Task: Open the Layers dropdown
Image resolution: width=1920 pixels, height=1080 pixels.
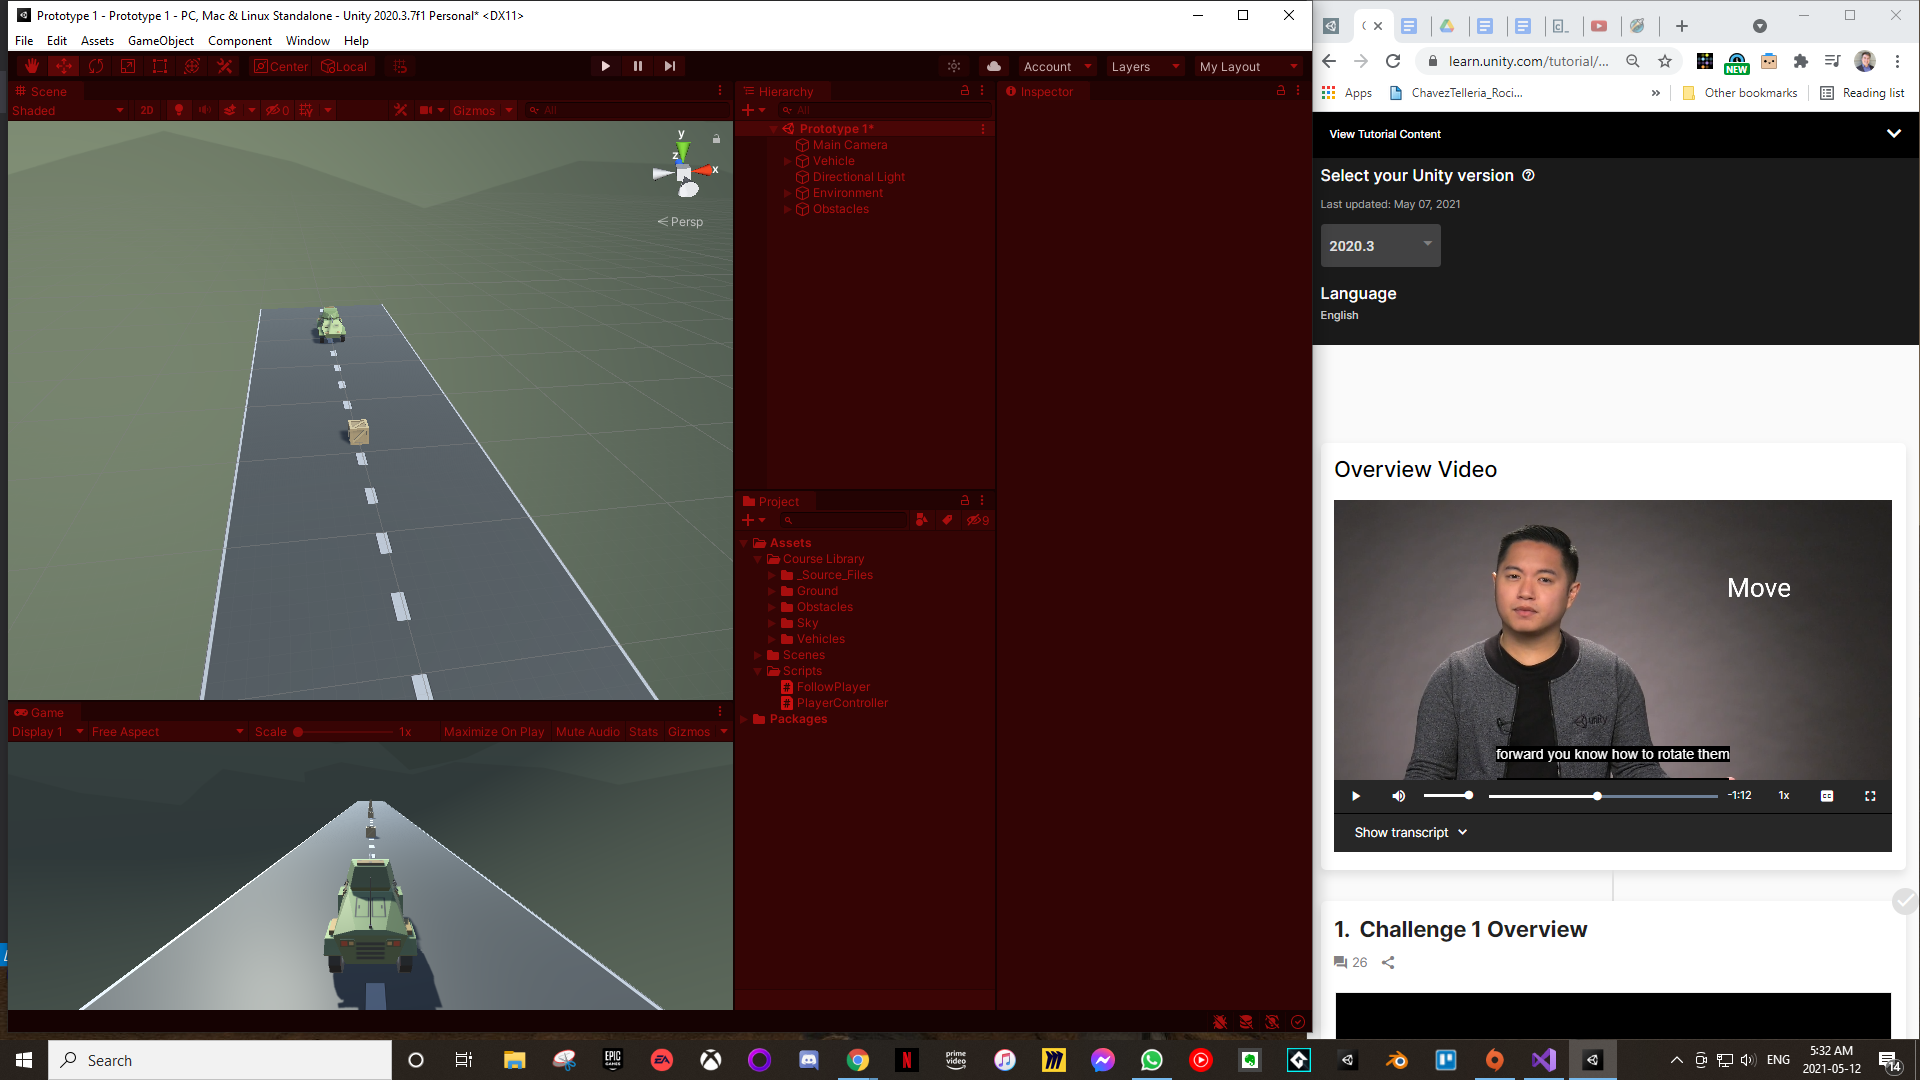Action: (x=1144, y=67)
